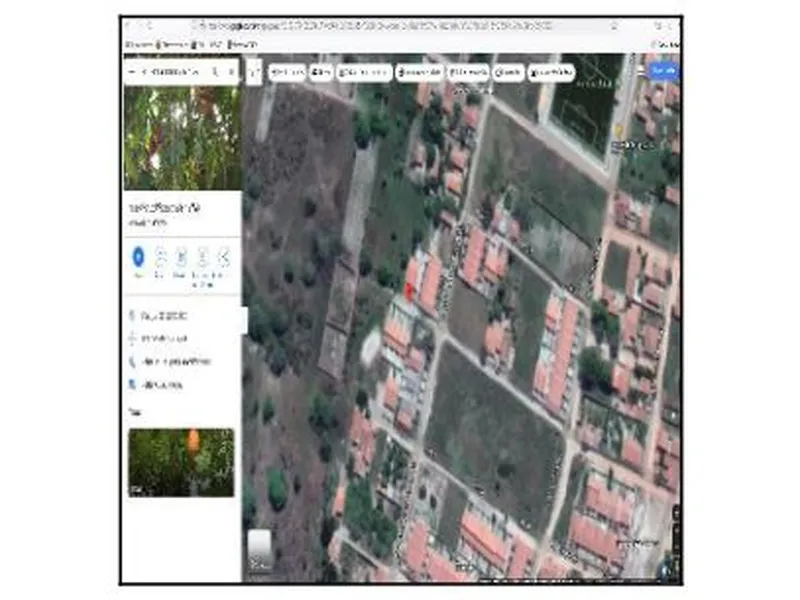The image size is (800, 600).
Task: Click the blue Directions button icon
Action: pos(138,256)
